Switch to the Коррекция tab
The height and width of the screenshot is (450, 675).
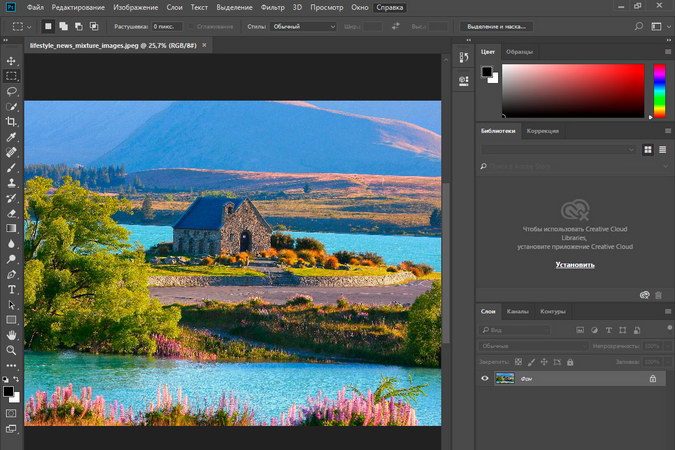point(542,131)
